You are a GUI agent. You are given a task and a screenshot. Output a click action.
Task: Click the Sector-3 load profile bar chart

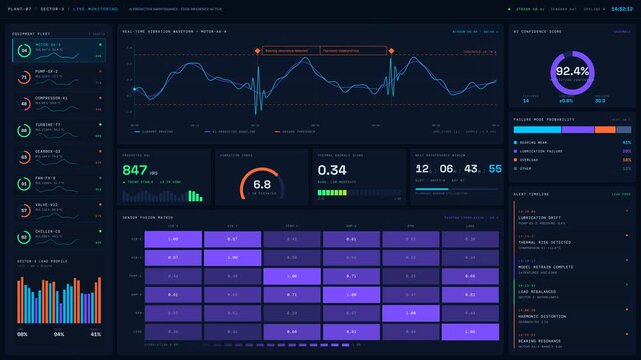click(x=59, y=300)
